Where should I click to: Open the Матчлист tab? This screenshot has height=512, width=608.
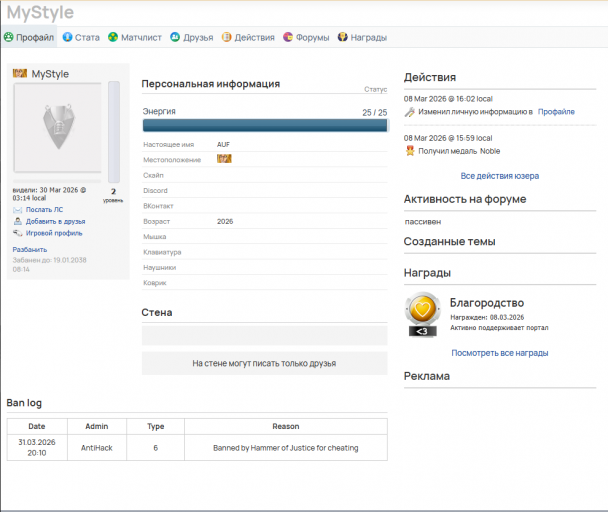(135, 37)
